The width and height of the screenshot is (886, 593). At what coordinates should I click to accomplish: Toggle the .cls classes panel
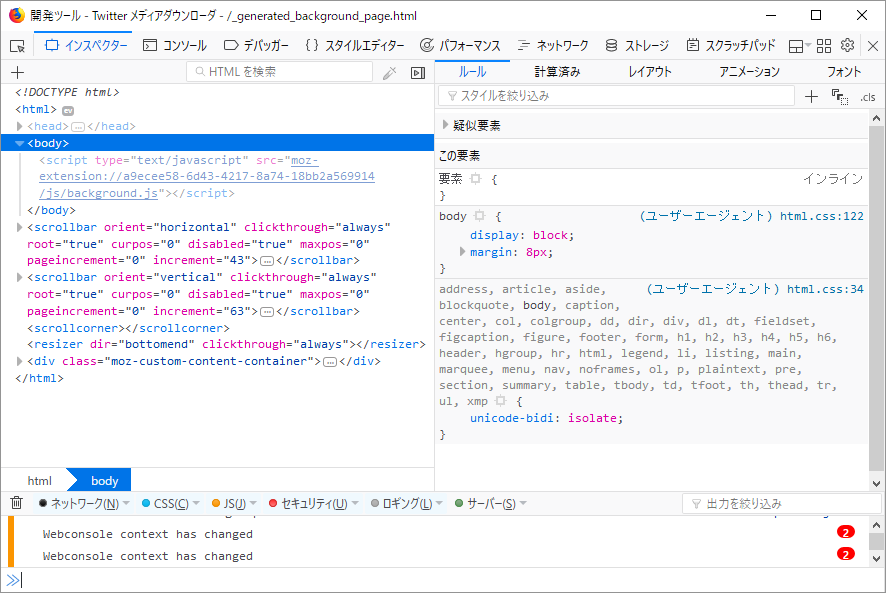click(868, 97)
